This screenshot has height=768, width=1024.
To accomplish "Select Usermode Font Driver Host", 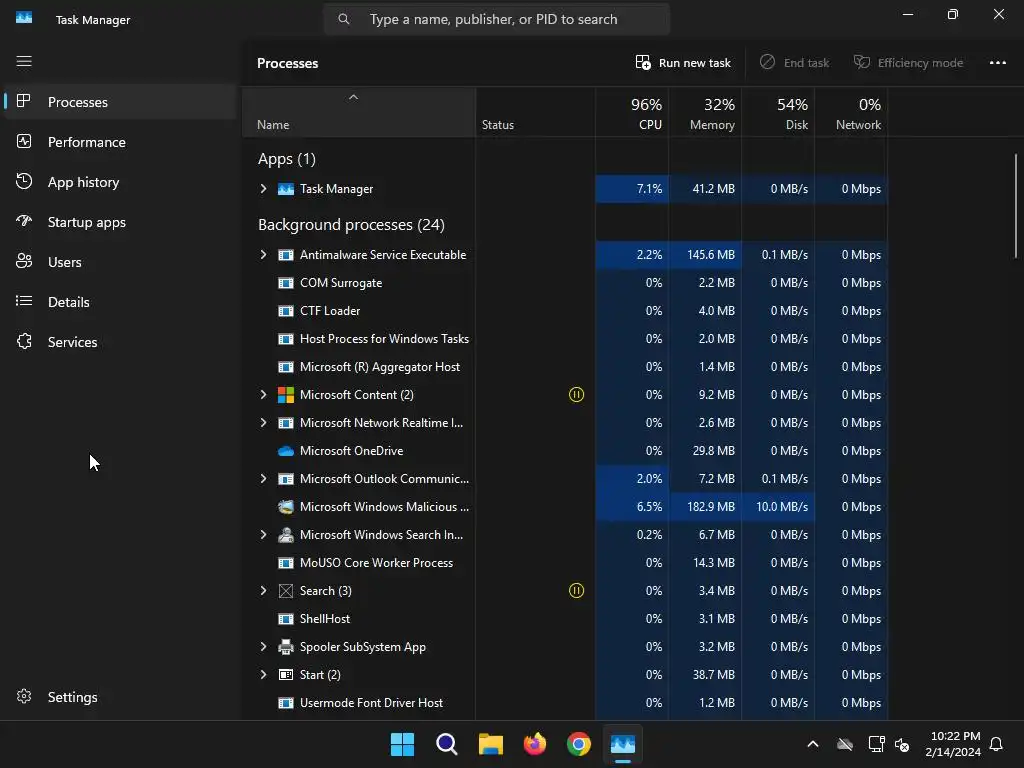I will coord(564,703).
